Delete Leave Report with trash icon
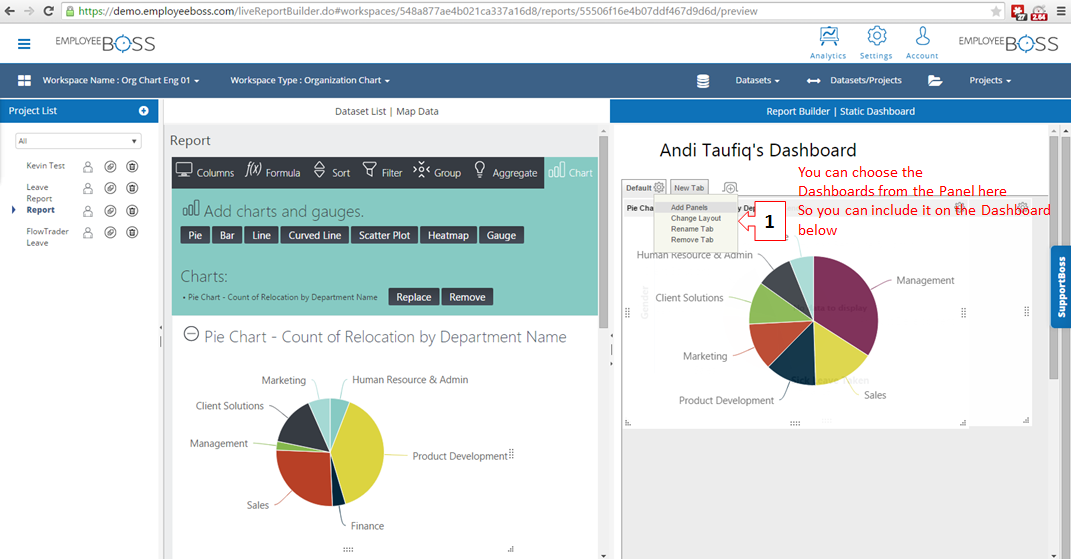The image size is (1071, 559). click(133, 188)
